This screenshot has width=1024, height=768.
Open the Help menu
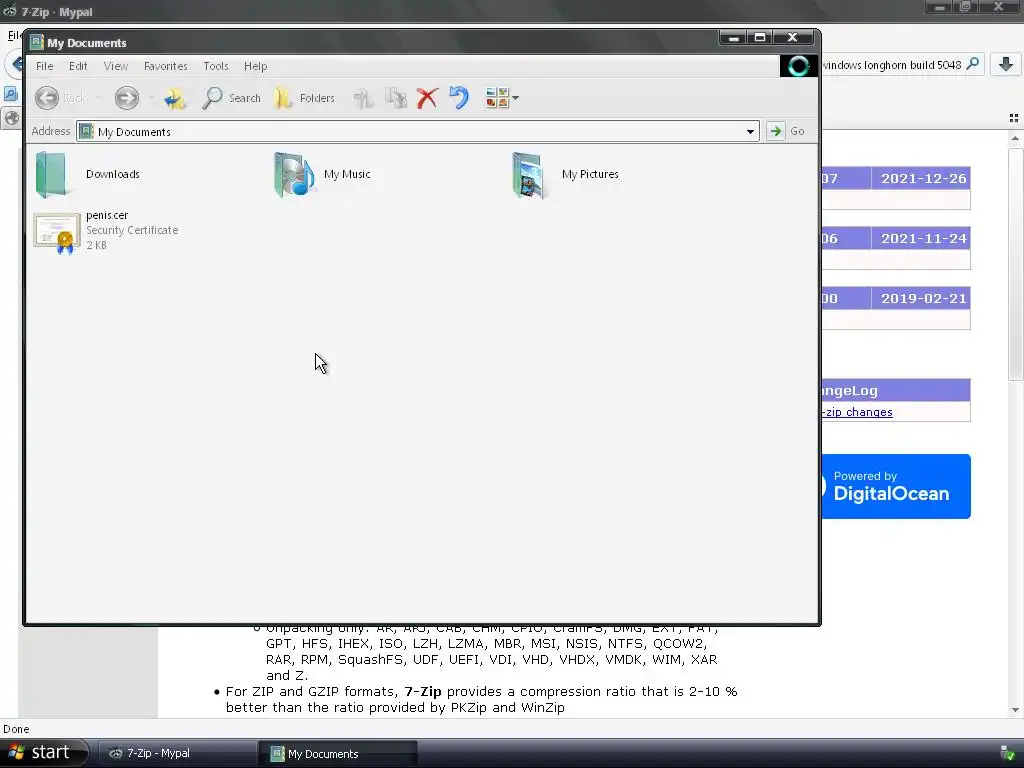[x=255, y=66]
